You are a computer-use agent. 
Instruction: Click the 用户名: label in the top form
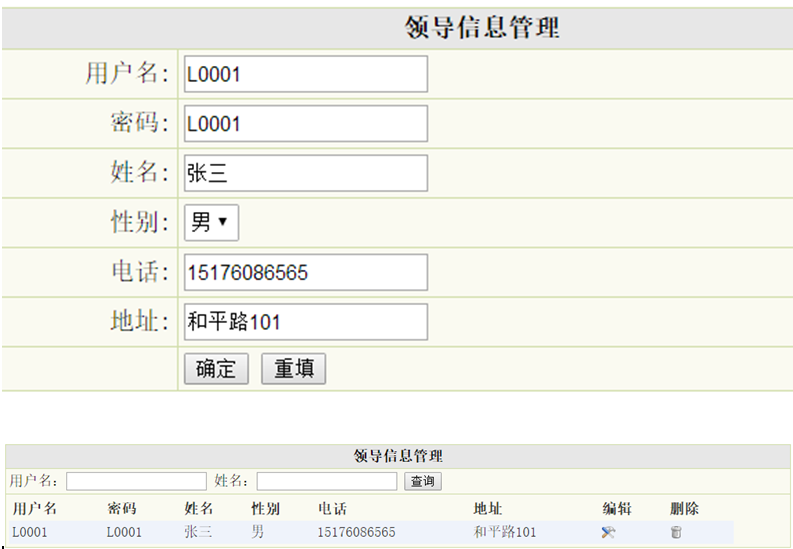[x=127, y=73]
